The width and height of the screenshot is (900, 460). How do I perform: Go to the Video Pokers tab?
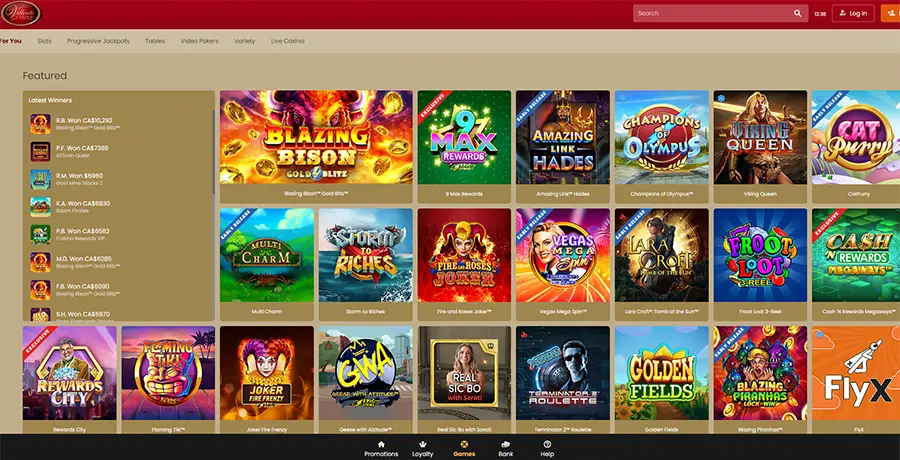pyautogui.click(x=200, y=41)
